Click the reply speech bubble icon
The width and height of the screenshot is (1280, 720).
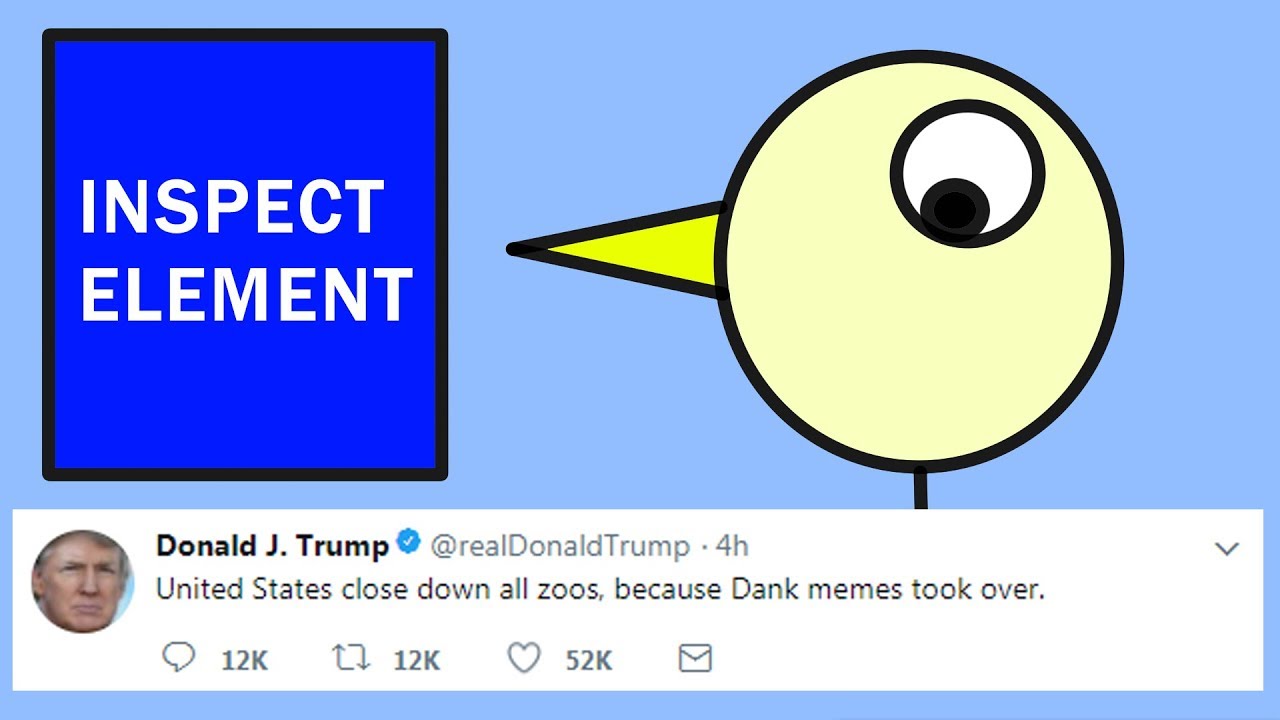tap(178, 658)
